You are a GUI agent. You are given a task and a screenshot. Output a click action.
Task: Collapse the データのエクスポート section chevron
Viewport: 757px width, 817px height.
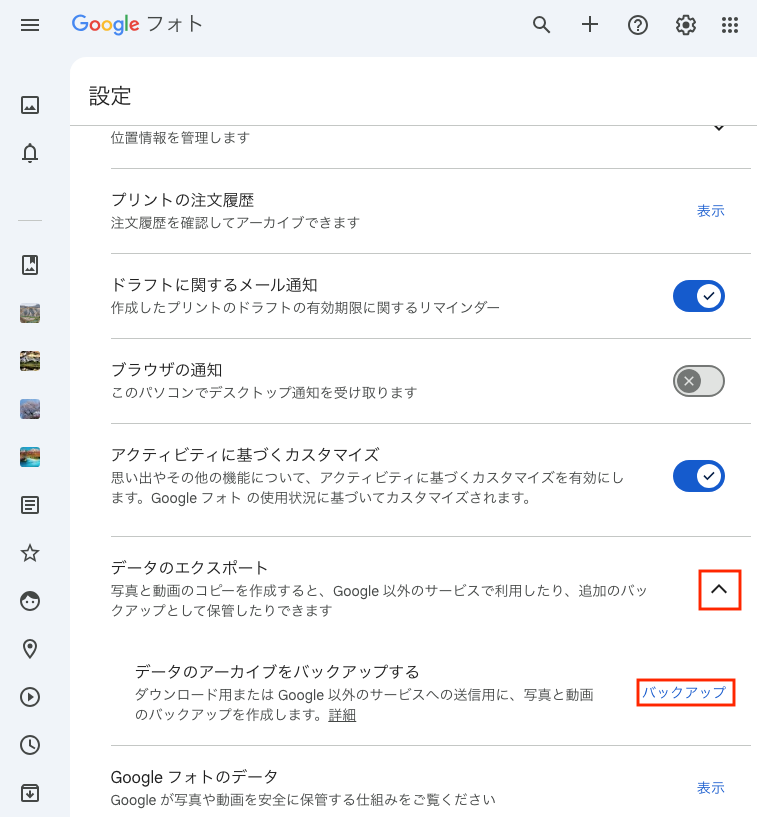719,589
